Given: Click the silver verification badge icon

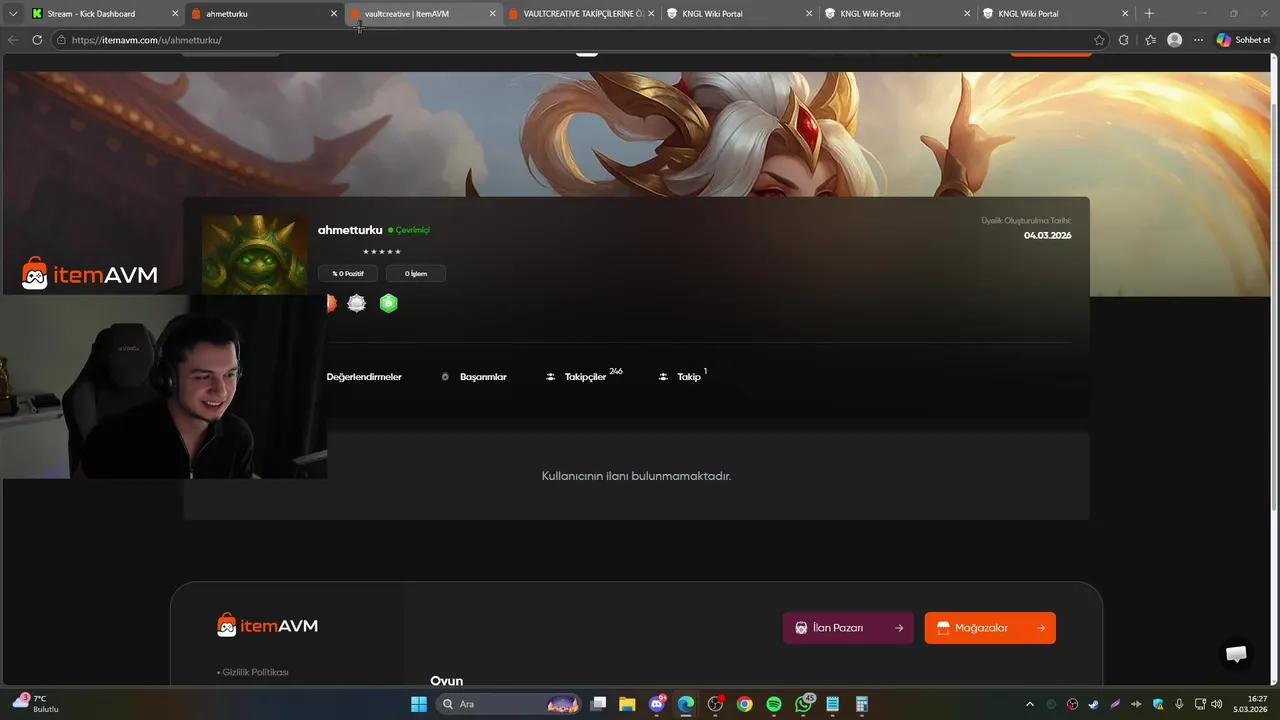Looking at the screenshot, I should click(x=357, y=303).
